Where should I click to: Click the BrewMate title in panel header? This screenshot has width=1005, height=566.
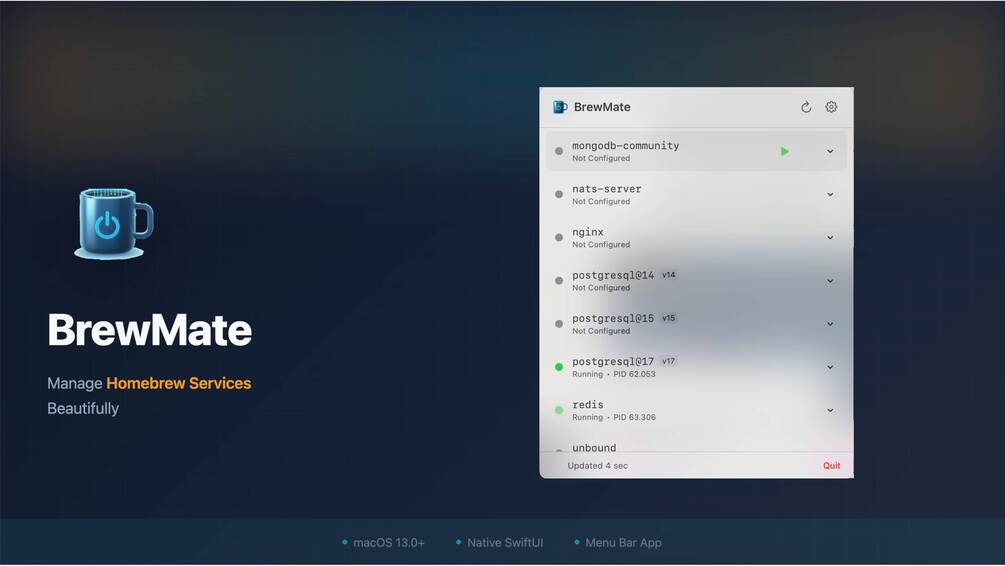click(x=602, y=107)
